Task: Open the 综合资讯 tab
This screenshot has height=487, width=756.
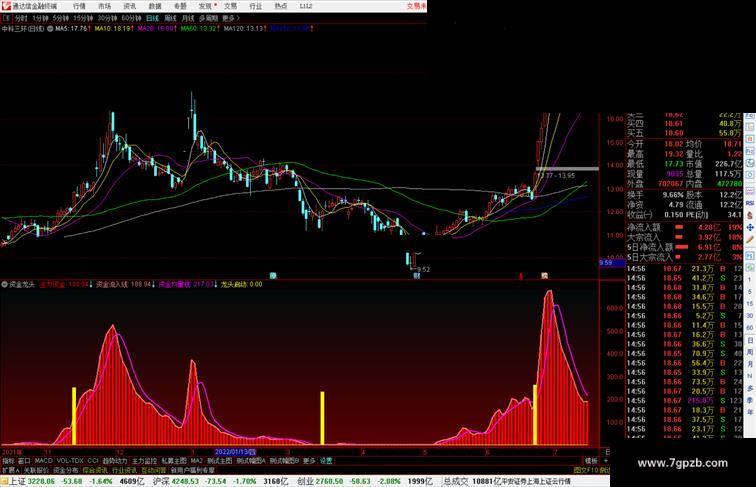Action: [95, 470]
